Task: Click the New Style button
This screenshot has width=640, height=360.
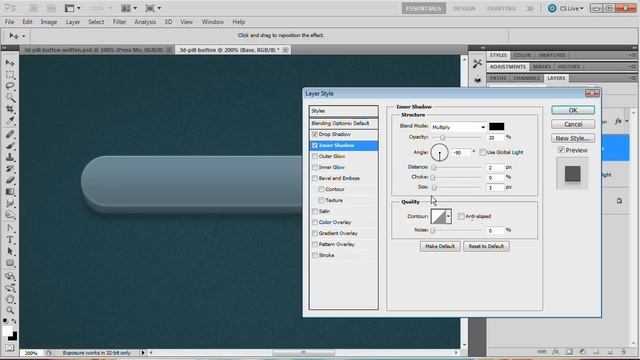Action: tap(573, 138)
